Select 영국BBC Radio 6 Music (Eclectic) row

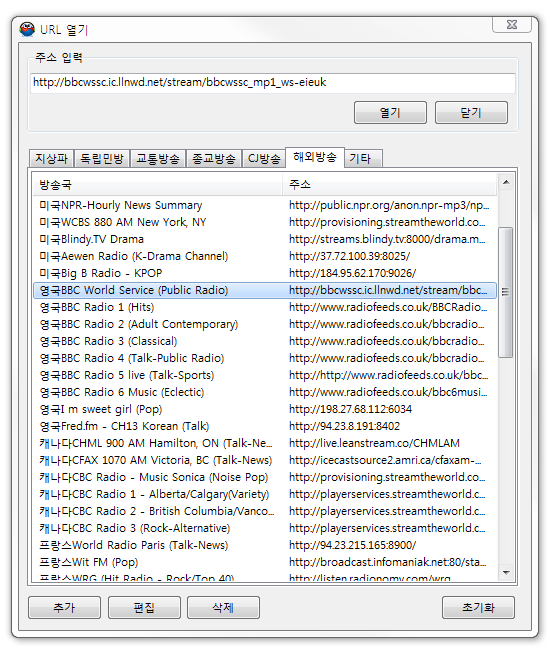click(265, 393)
